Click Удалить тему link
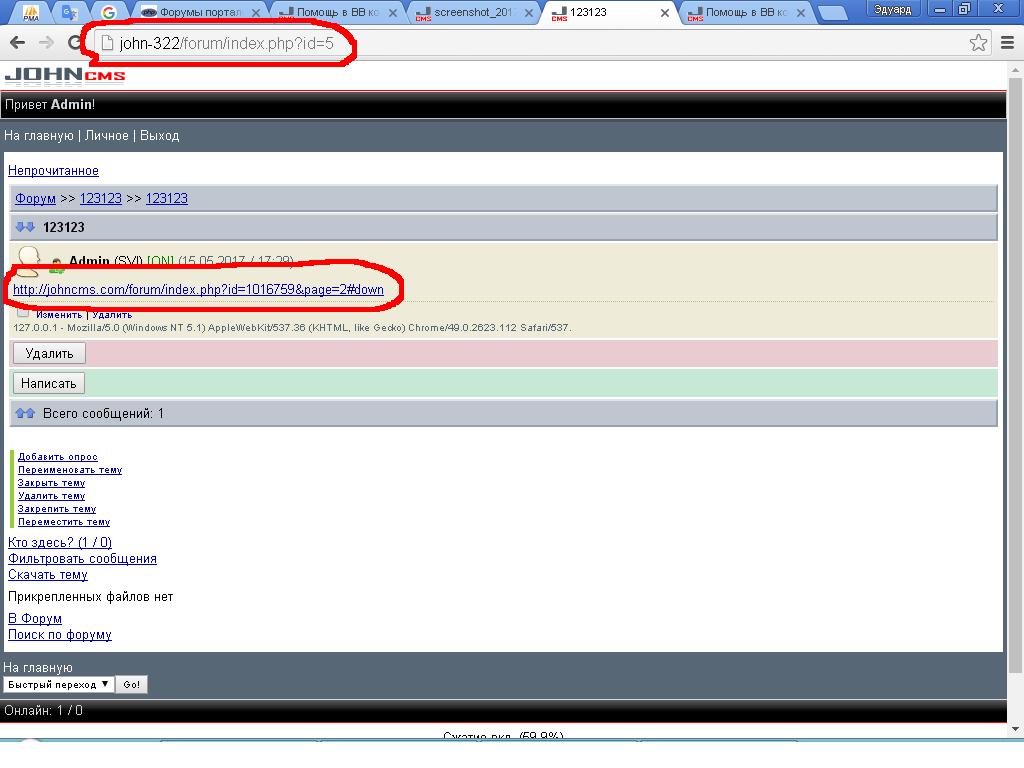This screenshot has height=768, width=1024. click(52, 496)
